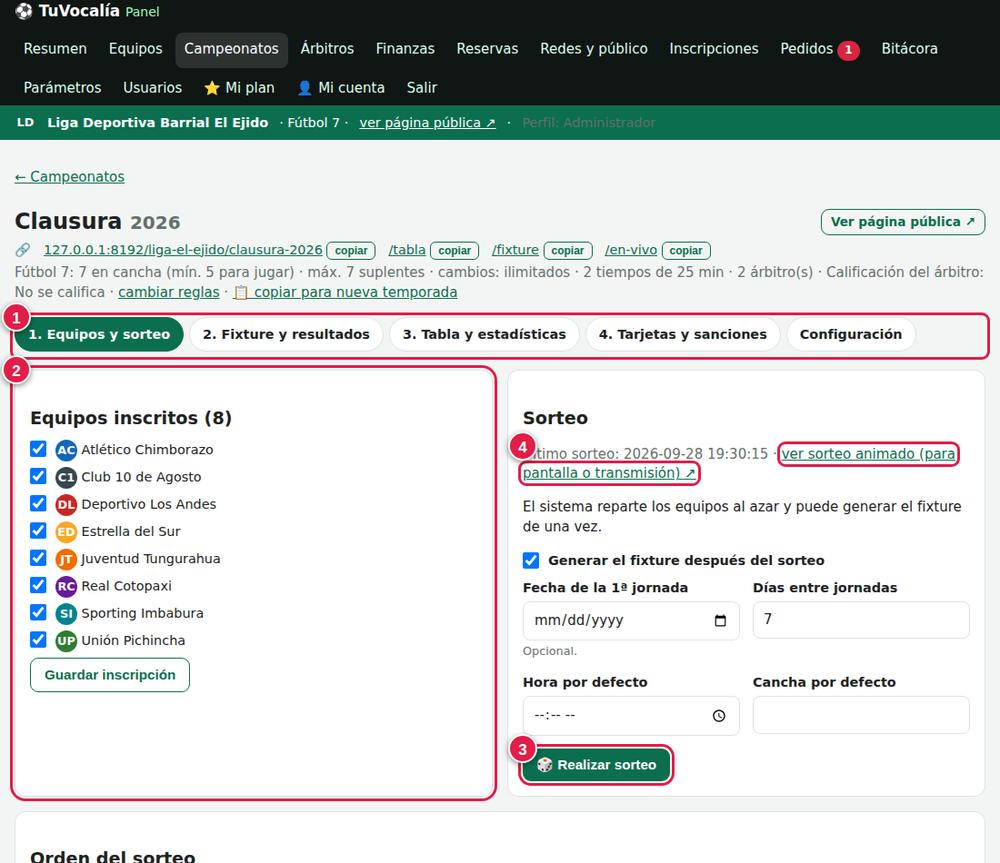Click 'Ver página pública' button near the title
The width and height of the screenshot is (1000, 863).
(902, 222)
